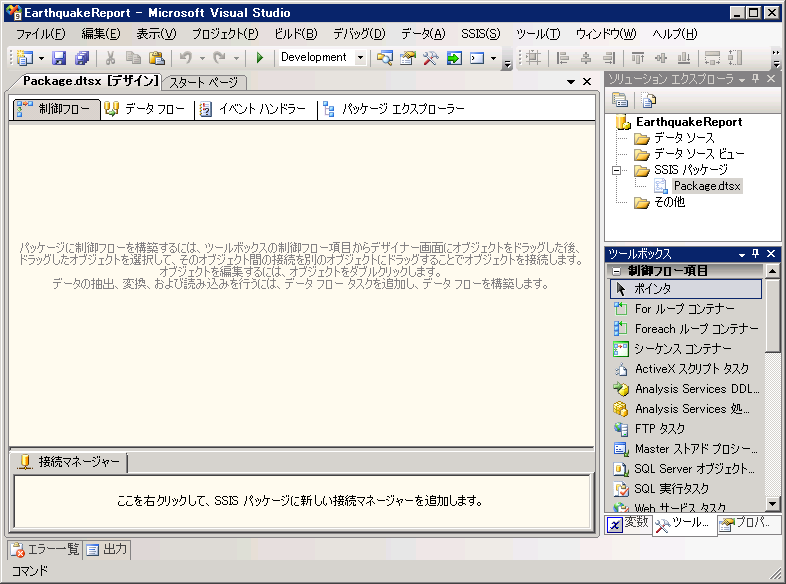Switch to the 変数 tab at bottom right

click(x=629, y=523)
